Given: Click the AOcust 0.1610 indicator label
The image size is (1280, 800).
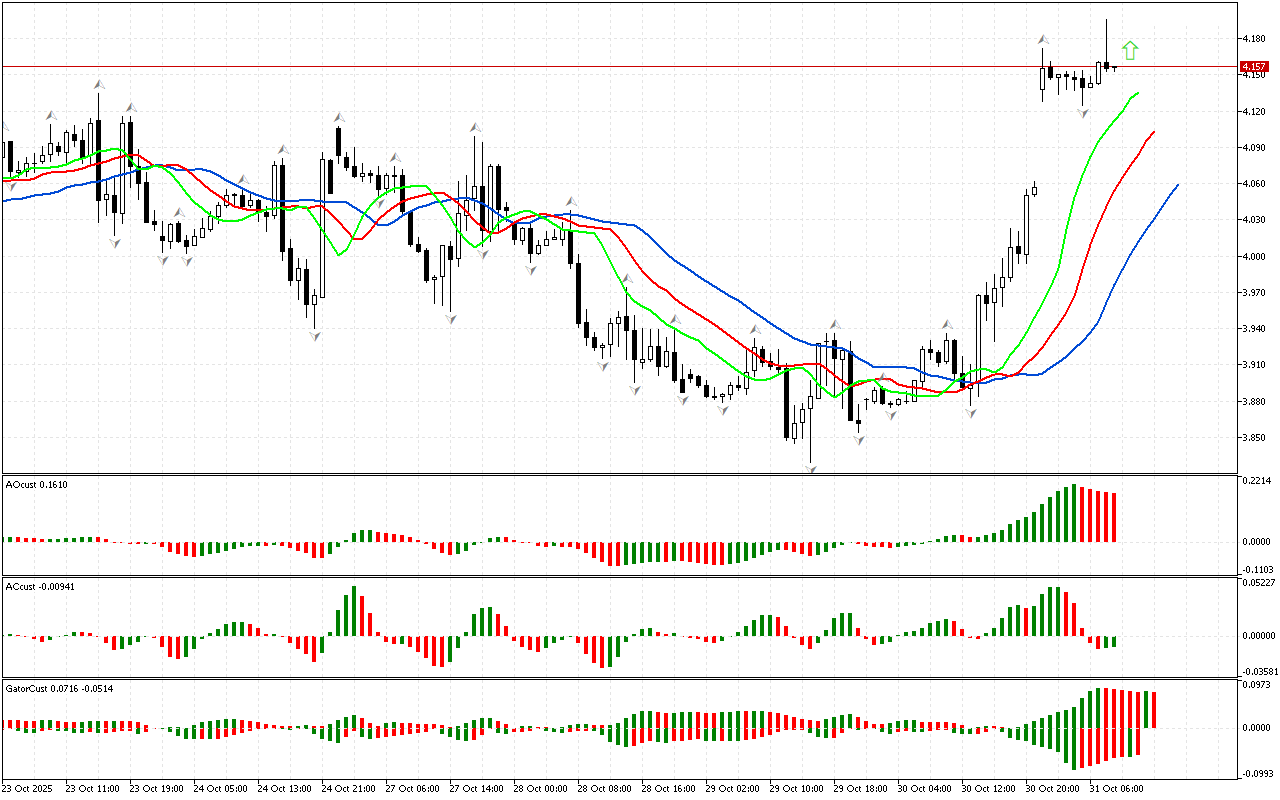Looking at the screenshot, I should point(37,484).
